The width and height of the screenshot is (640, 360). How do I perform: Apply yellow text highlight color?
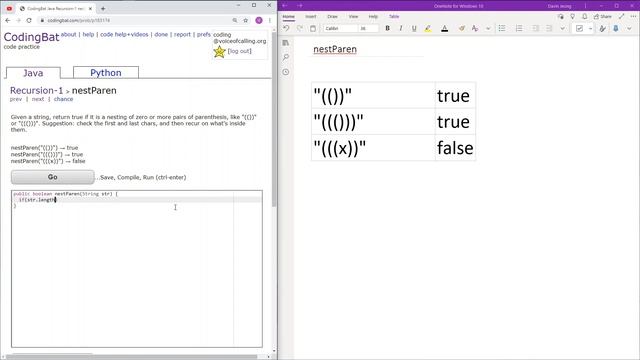pyautogui.click(x=428, y=29)
